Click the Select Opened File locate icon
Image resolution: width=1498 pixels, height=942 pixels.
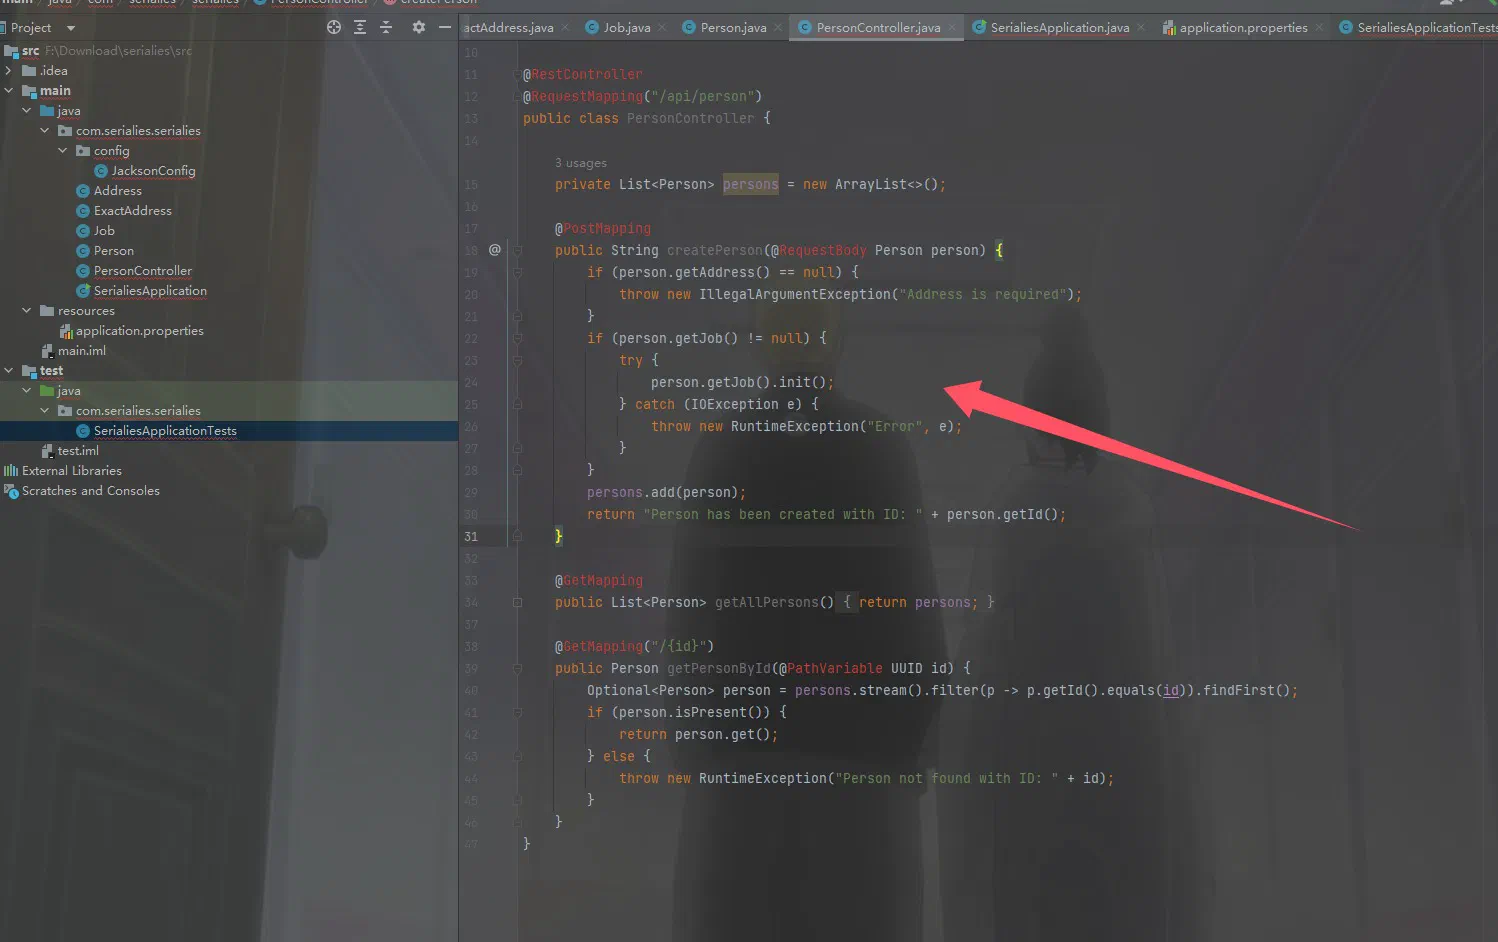click(x=334, y=27)
